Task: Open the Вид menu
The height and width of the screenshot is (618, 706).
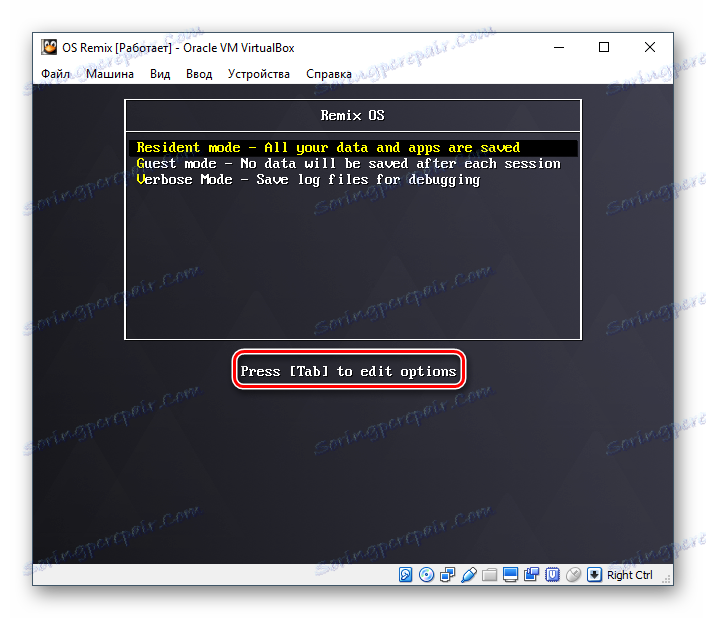Action: [160, 74]
